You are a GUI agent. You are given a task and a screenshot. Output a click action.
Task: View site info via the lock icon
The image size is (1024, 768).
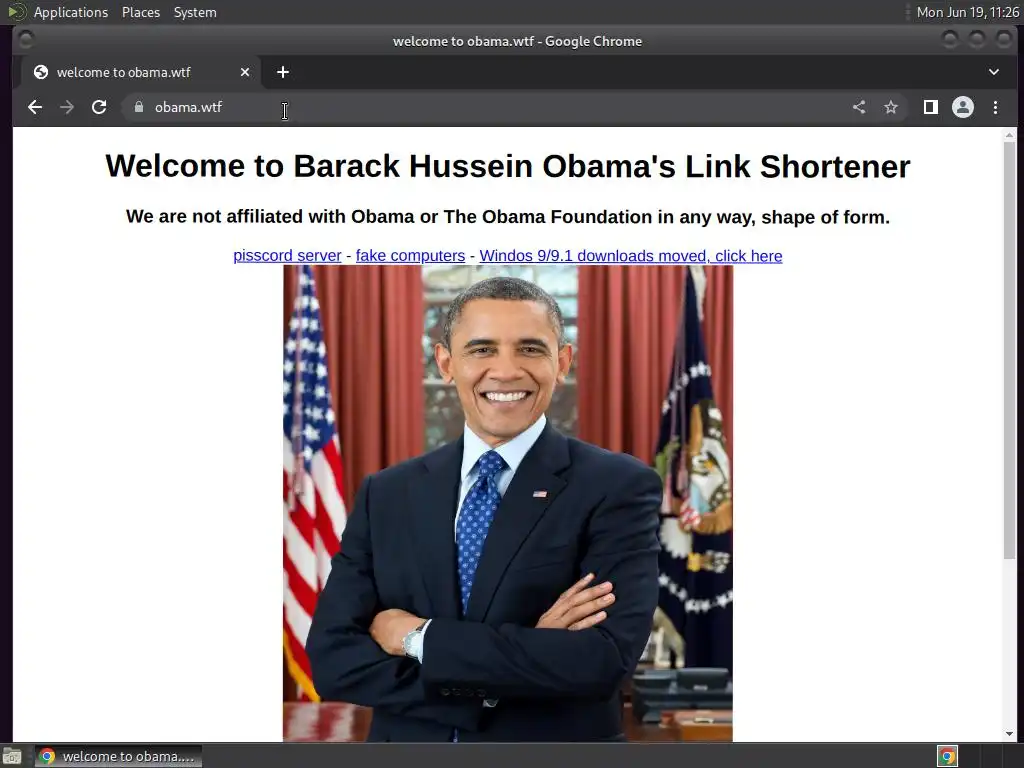click(138, 107)
